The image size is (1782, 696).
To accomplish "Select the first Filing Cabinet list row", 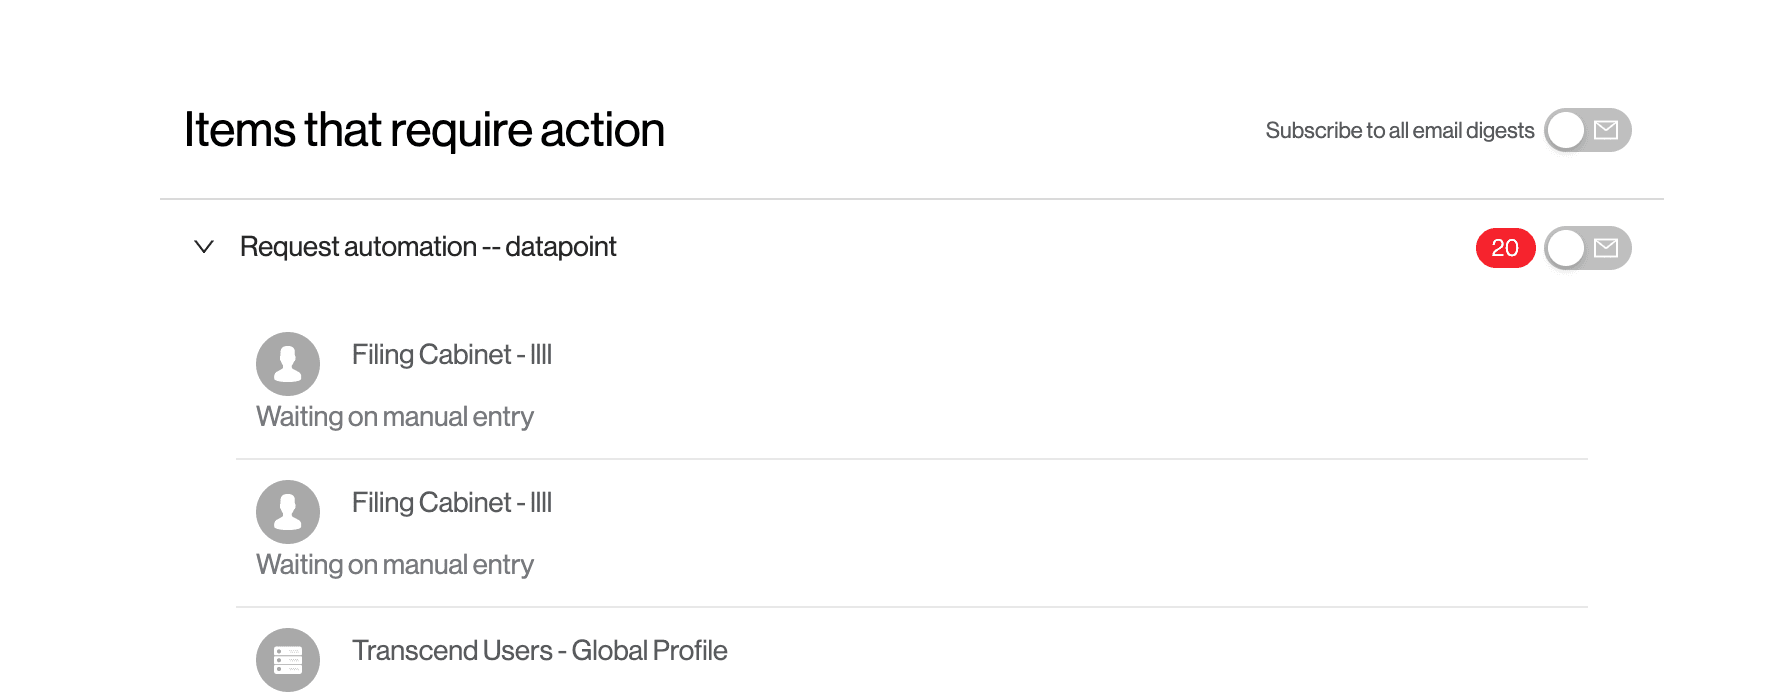I will click(912, 385).
